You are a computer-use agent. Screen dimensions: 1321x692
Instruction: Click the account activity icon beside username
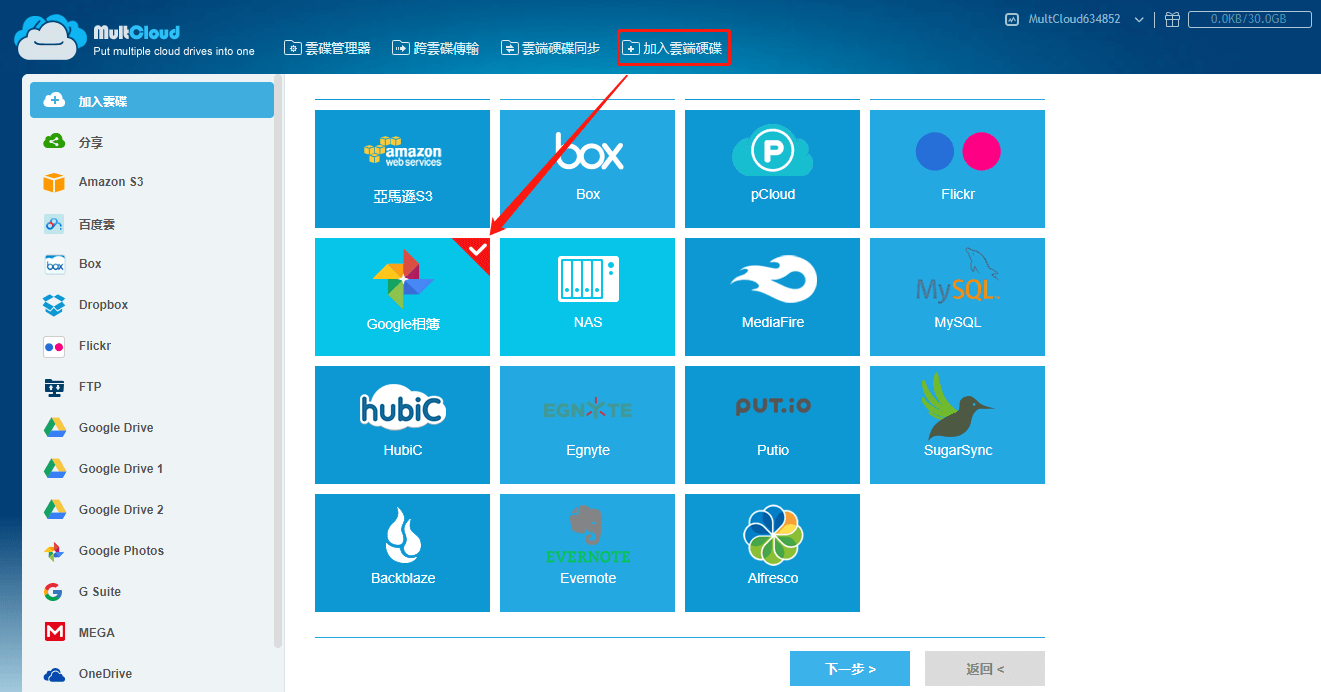[1012, 19]
